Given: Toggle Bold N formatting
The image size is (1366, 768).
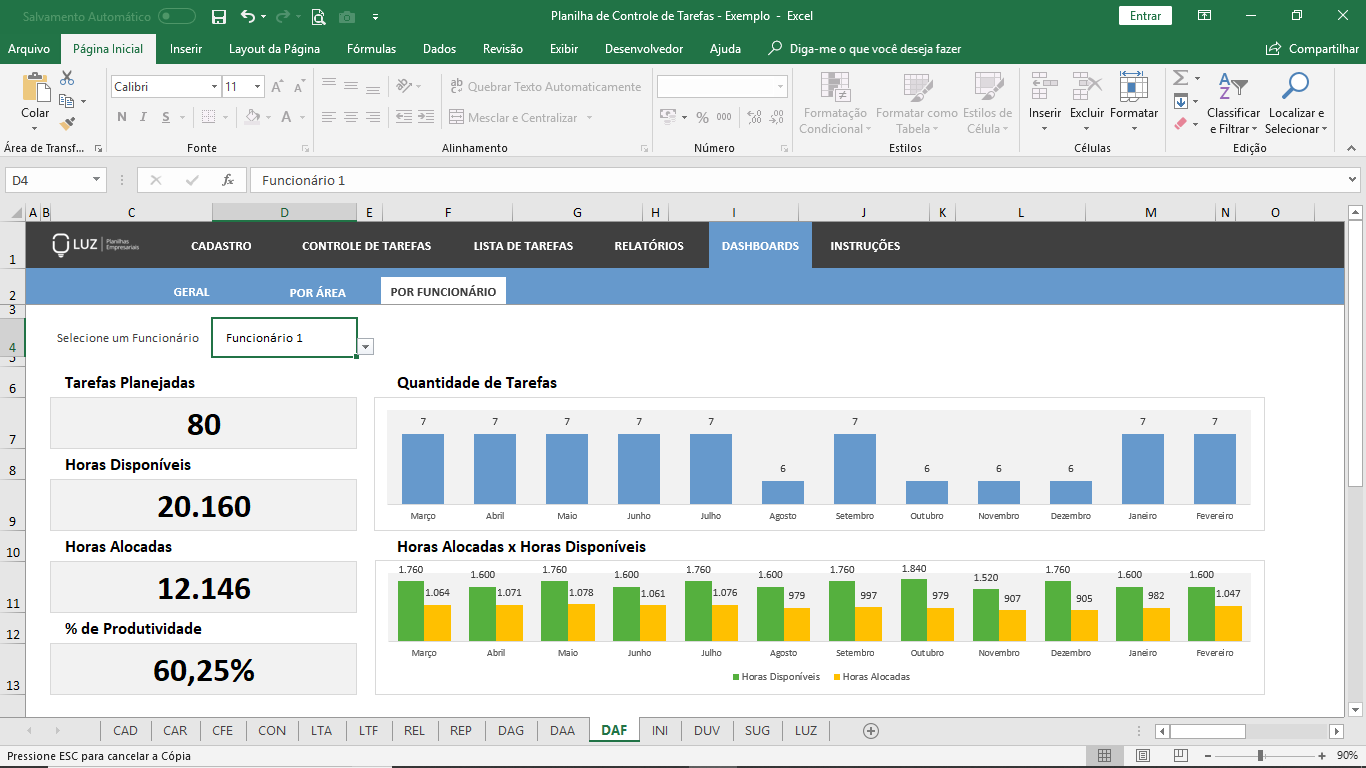Looking at the screenshot, I should (x=122, y=117).
